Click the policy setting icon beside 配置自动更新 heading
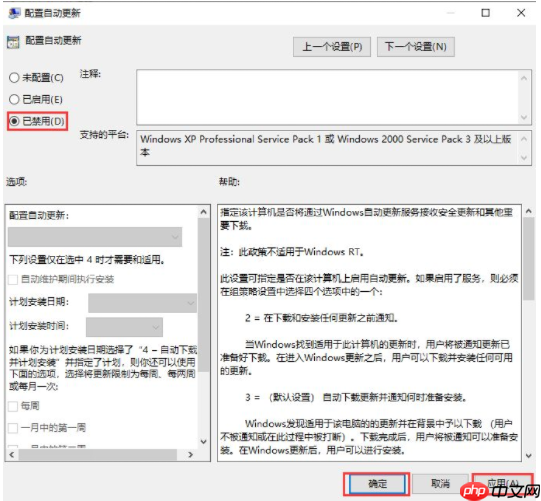Screen dimensions: 541x501 13,42
